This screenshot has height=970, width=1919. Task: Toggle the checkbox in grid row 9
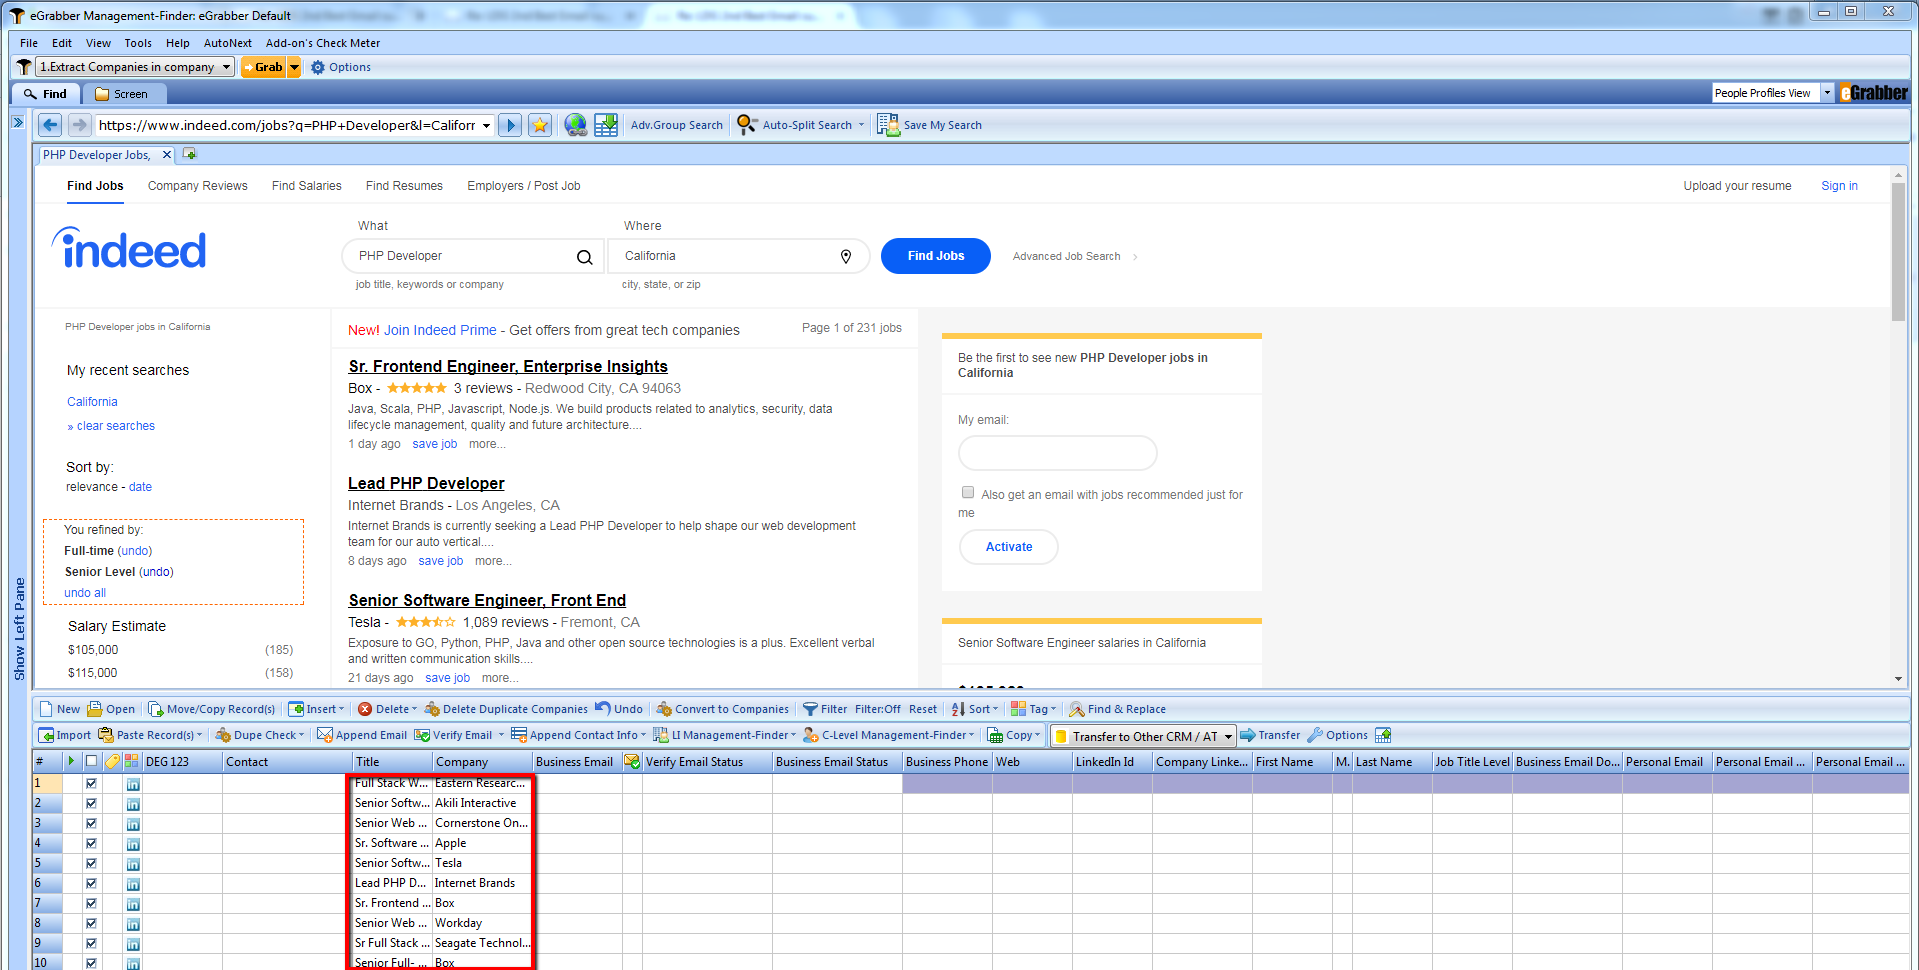(x=91, y=943)
